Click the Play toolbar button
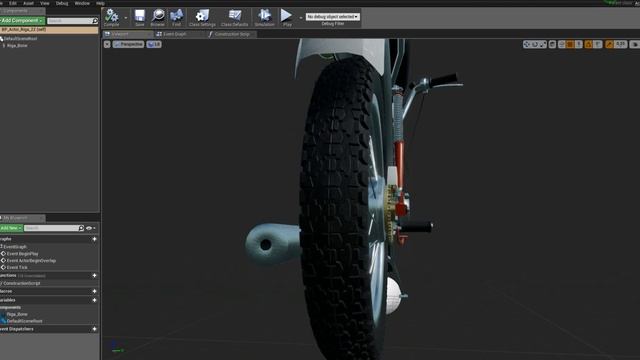This screenshot has width=640, height=360. pyautogui.click(x=287, y=18)
